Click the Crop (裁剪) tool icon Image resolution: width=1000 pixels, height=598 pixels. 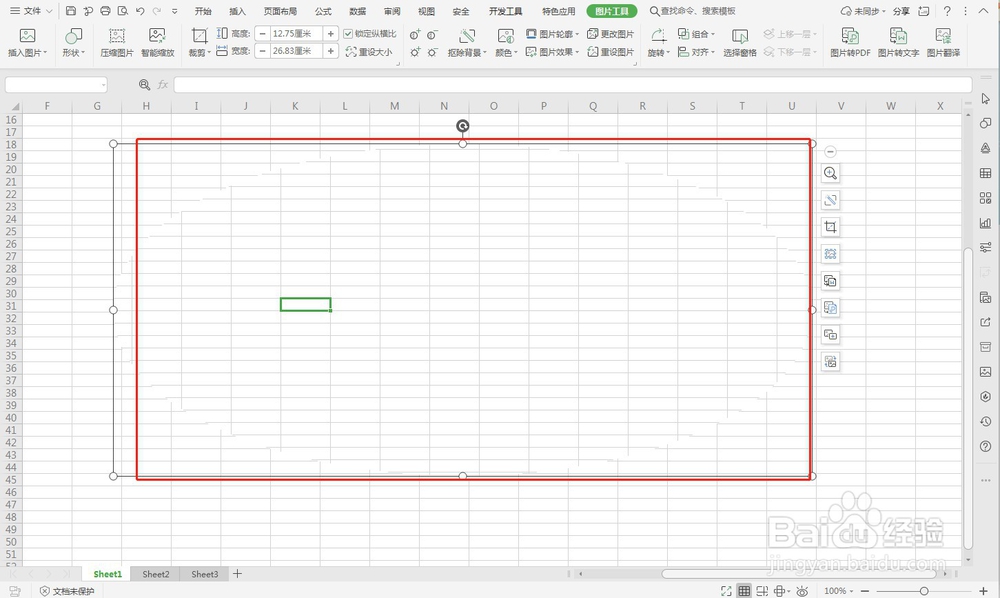coord(200,36)
